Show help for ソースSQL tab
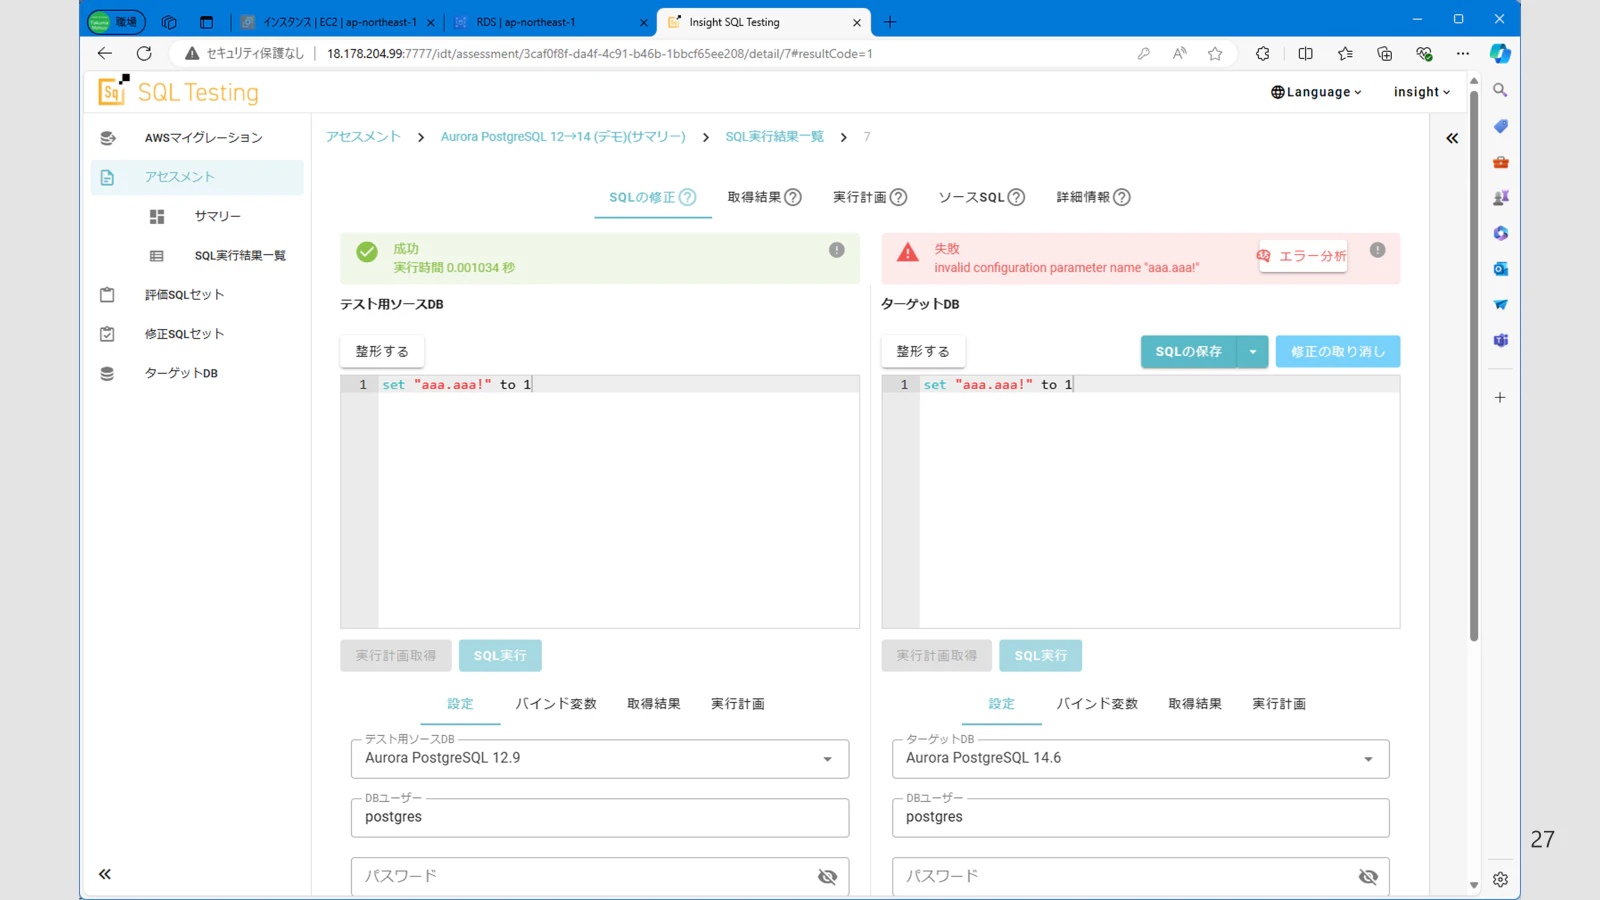The width and height of the screenshot is (1600, 900). click(x=1016, y=197)
